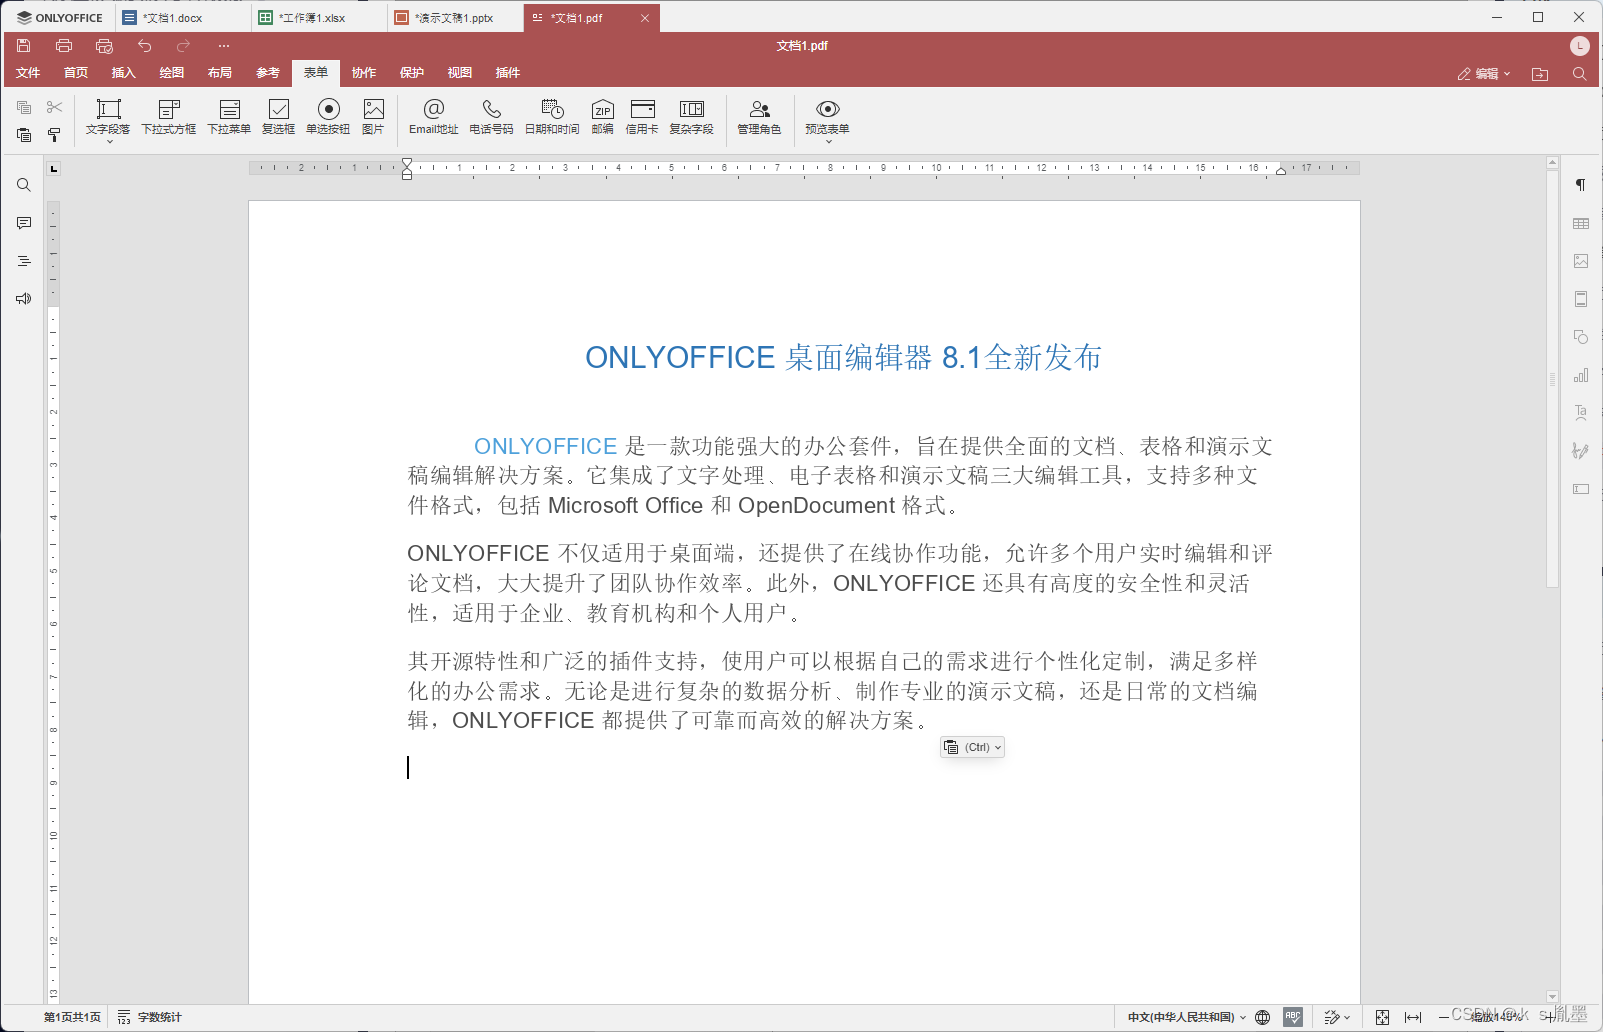1603x1032 pixels.
Task: Open signature settings in right sidebar
Action: click(1581, 451)
